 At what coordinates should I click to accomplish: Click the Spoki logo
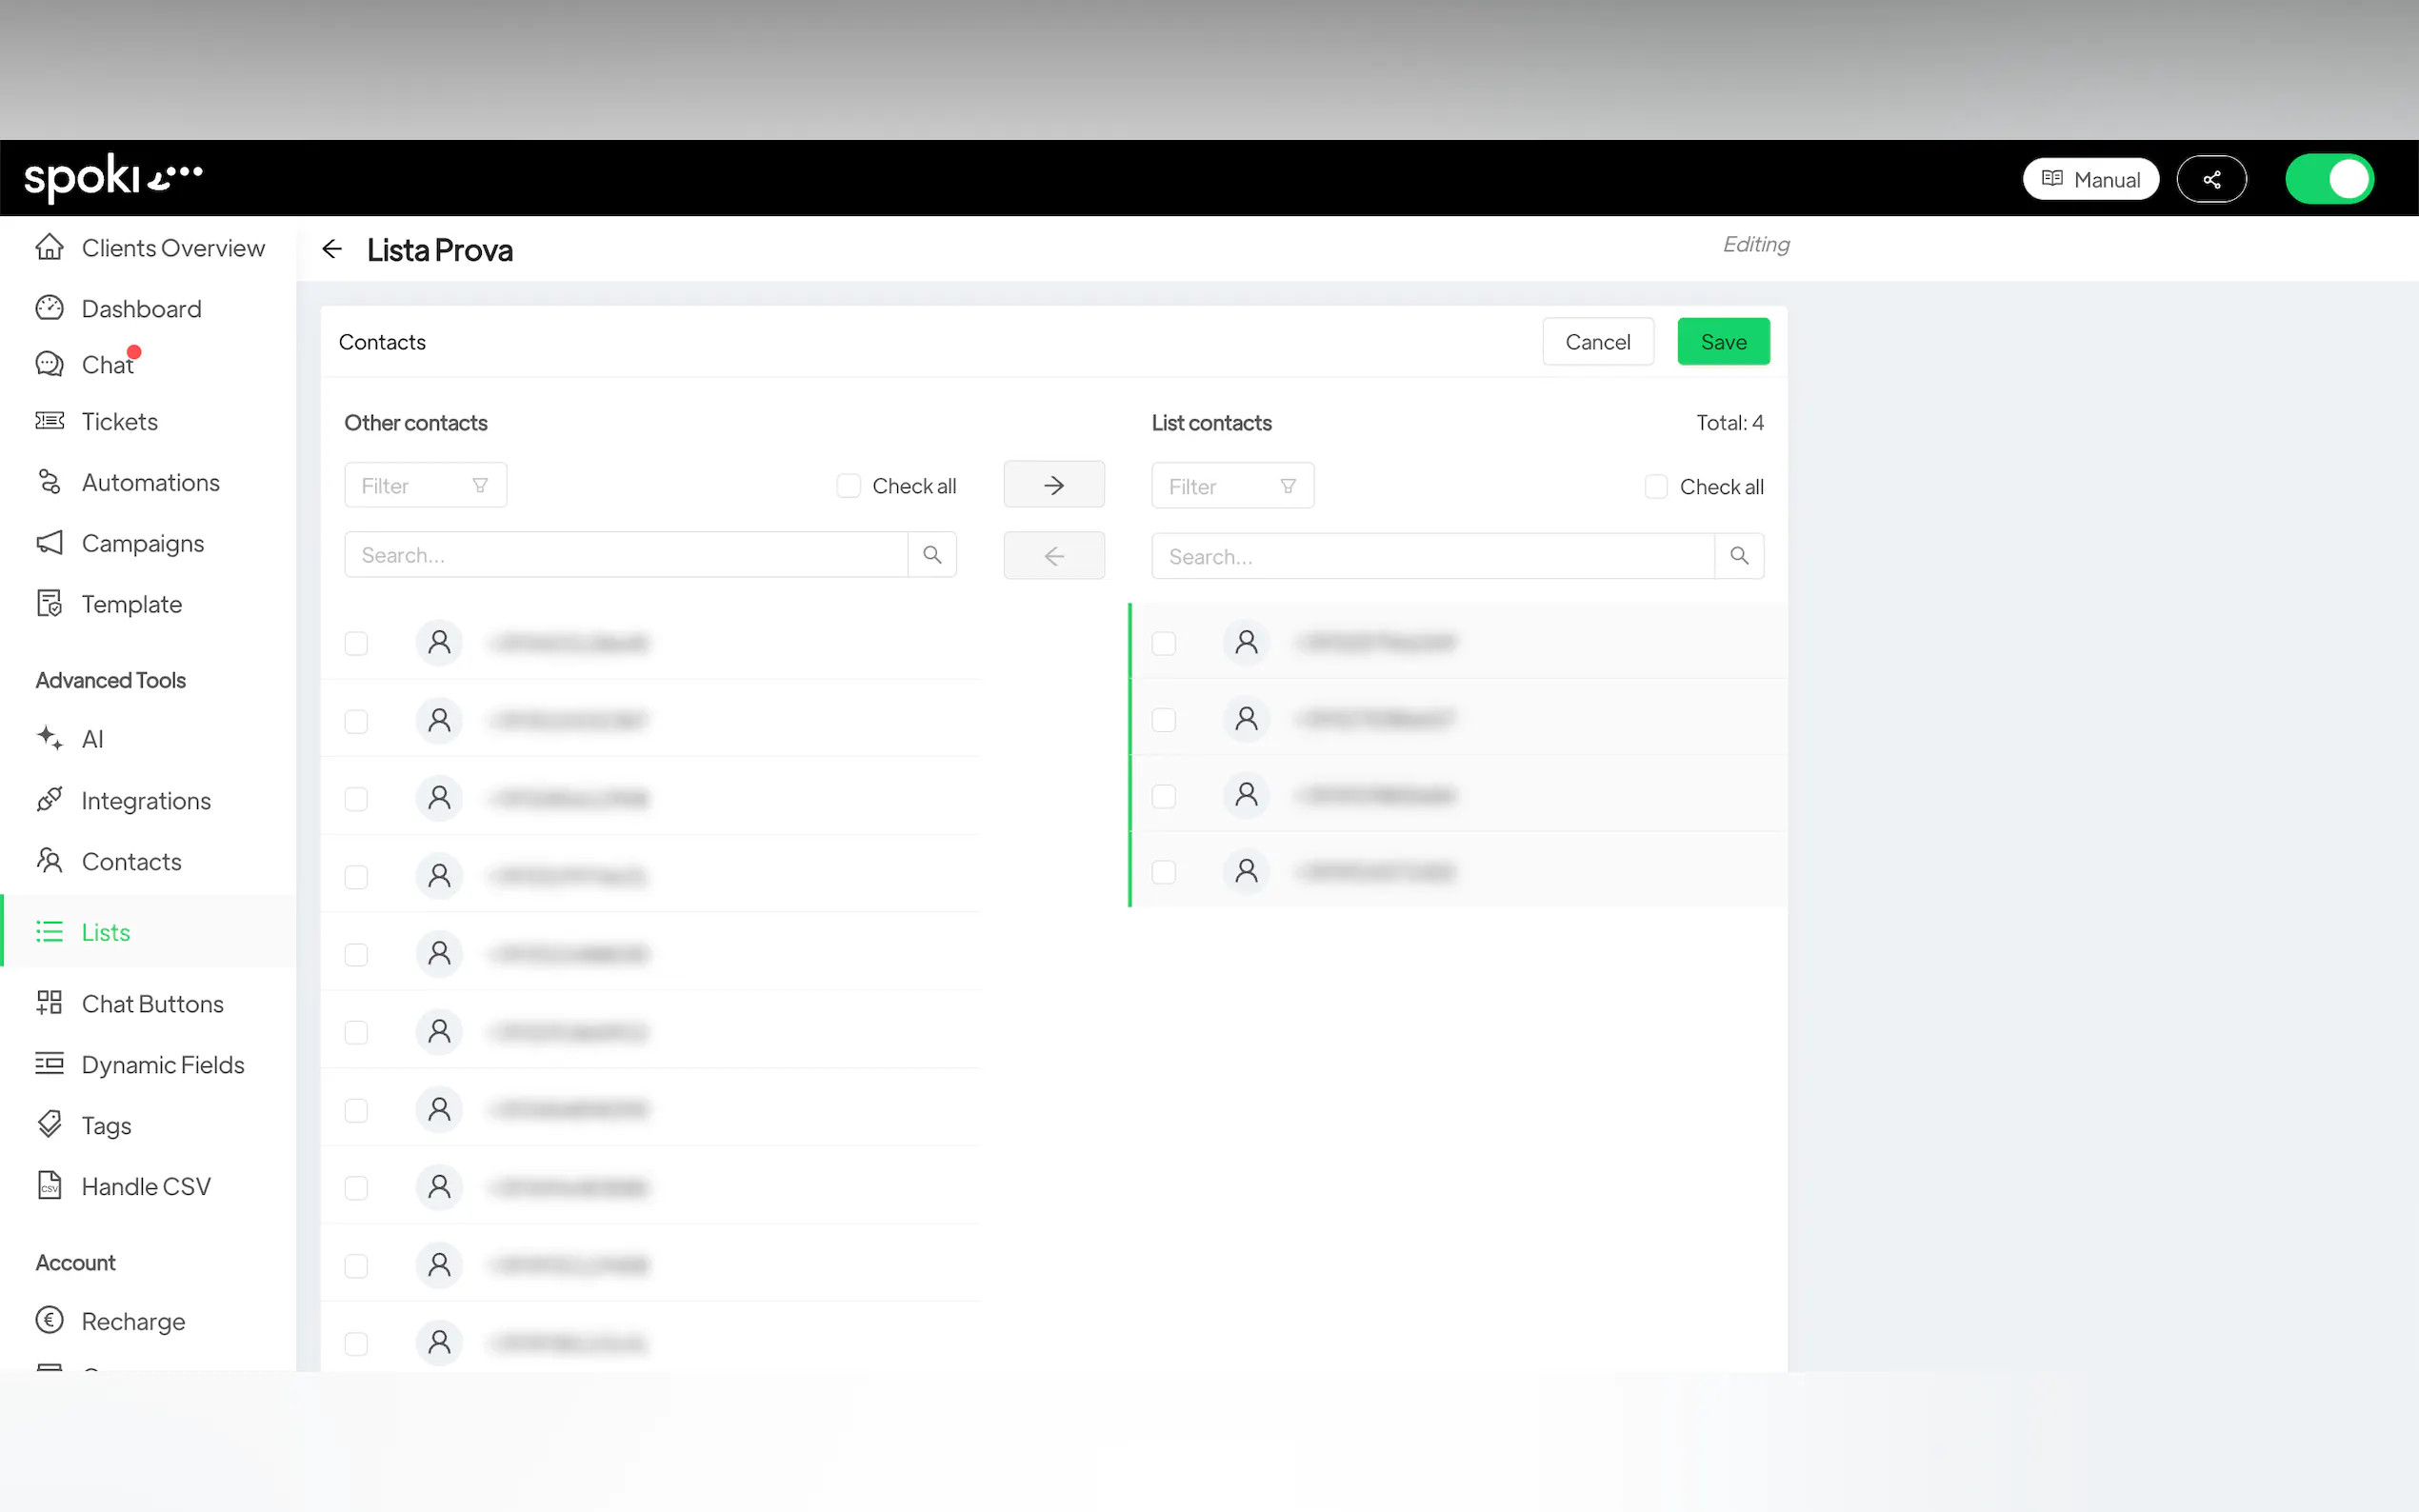point(113,178)
